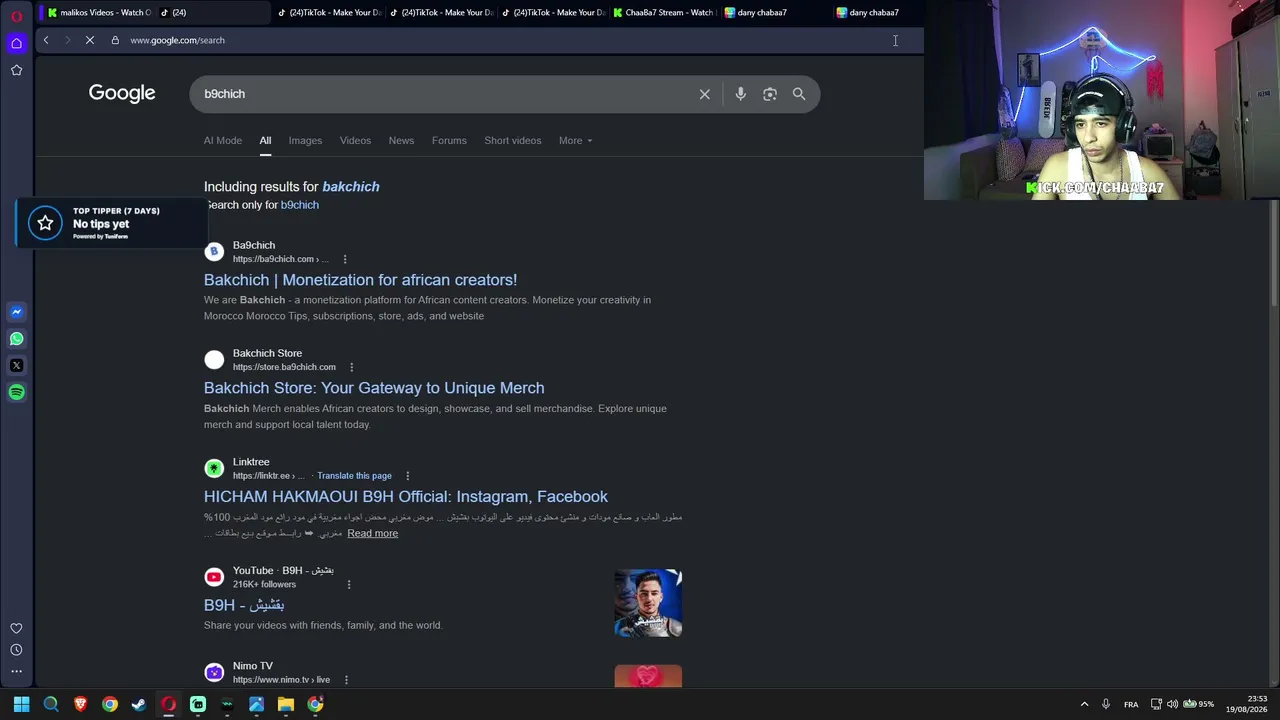Clear the Google search box text
Viewport: 1280px width, 720px height.
705,94
